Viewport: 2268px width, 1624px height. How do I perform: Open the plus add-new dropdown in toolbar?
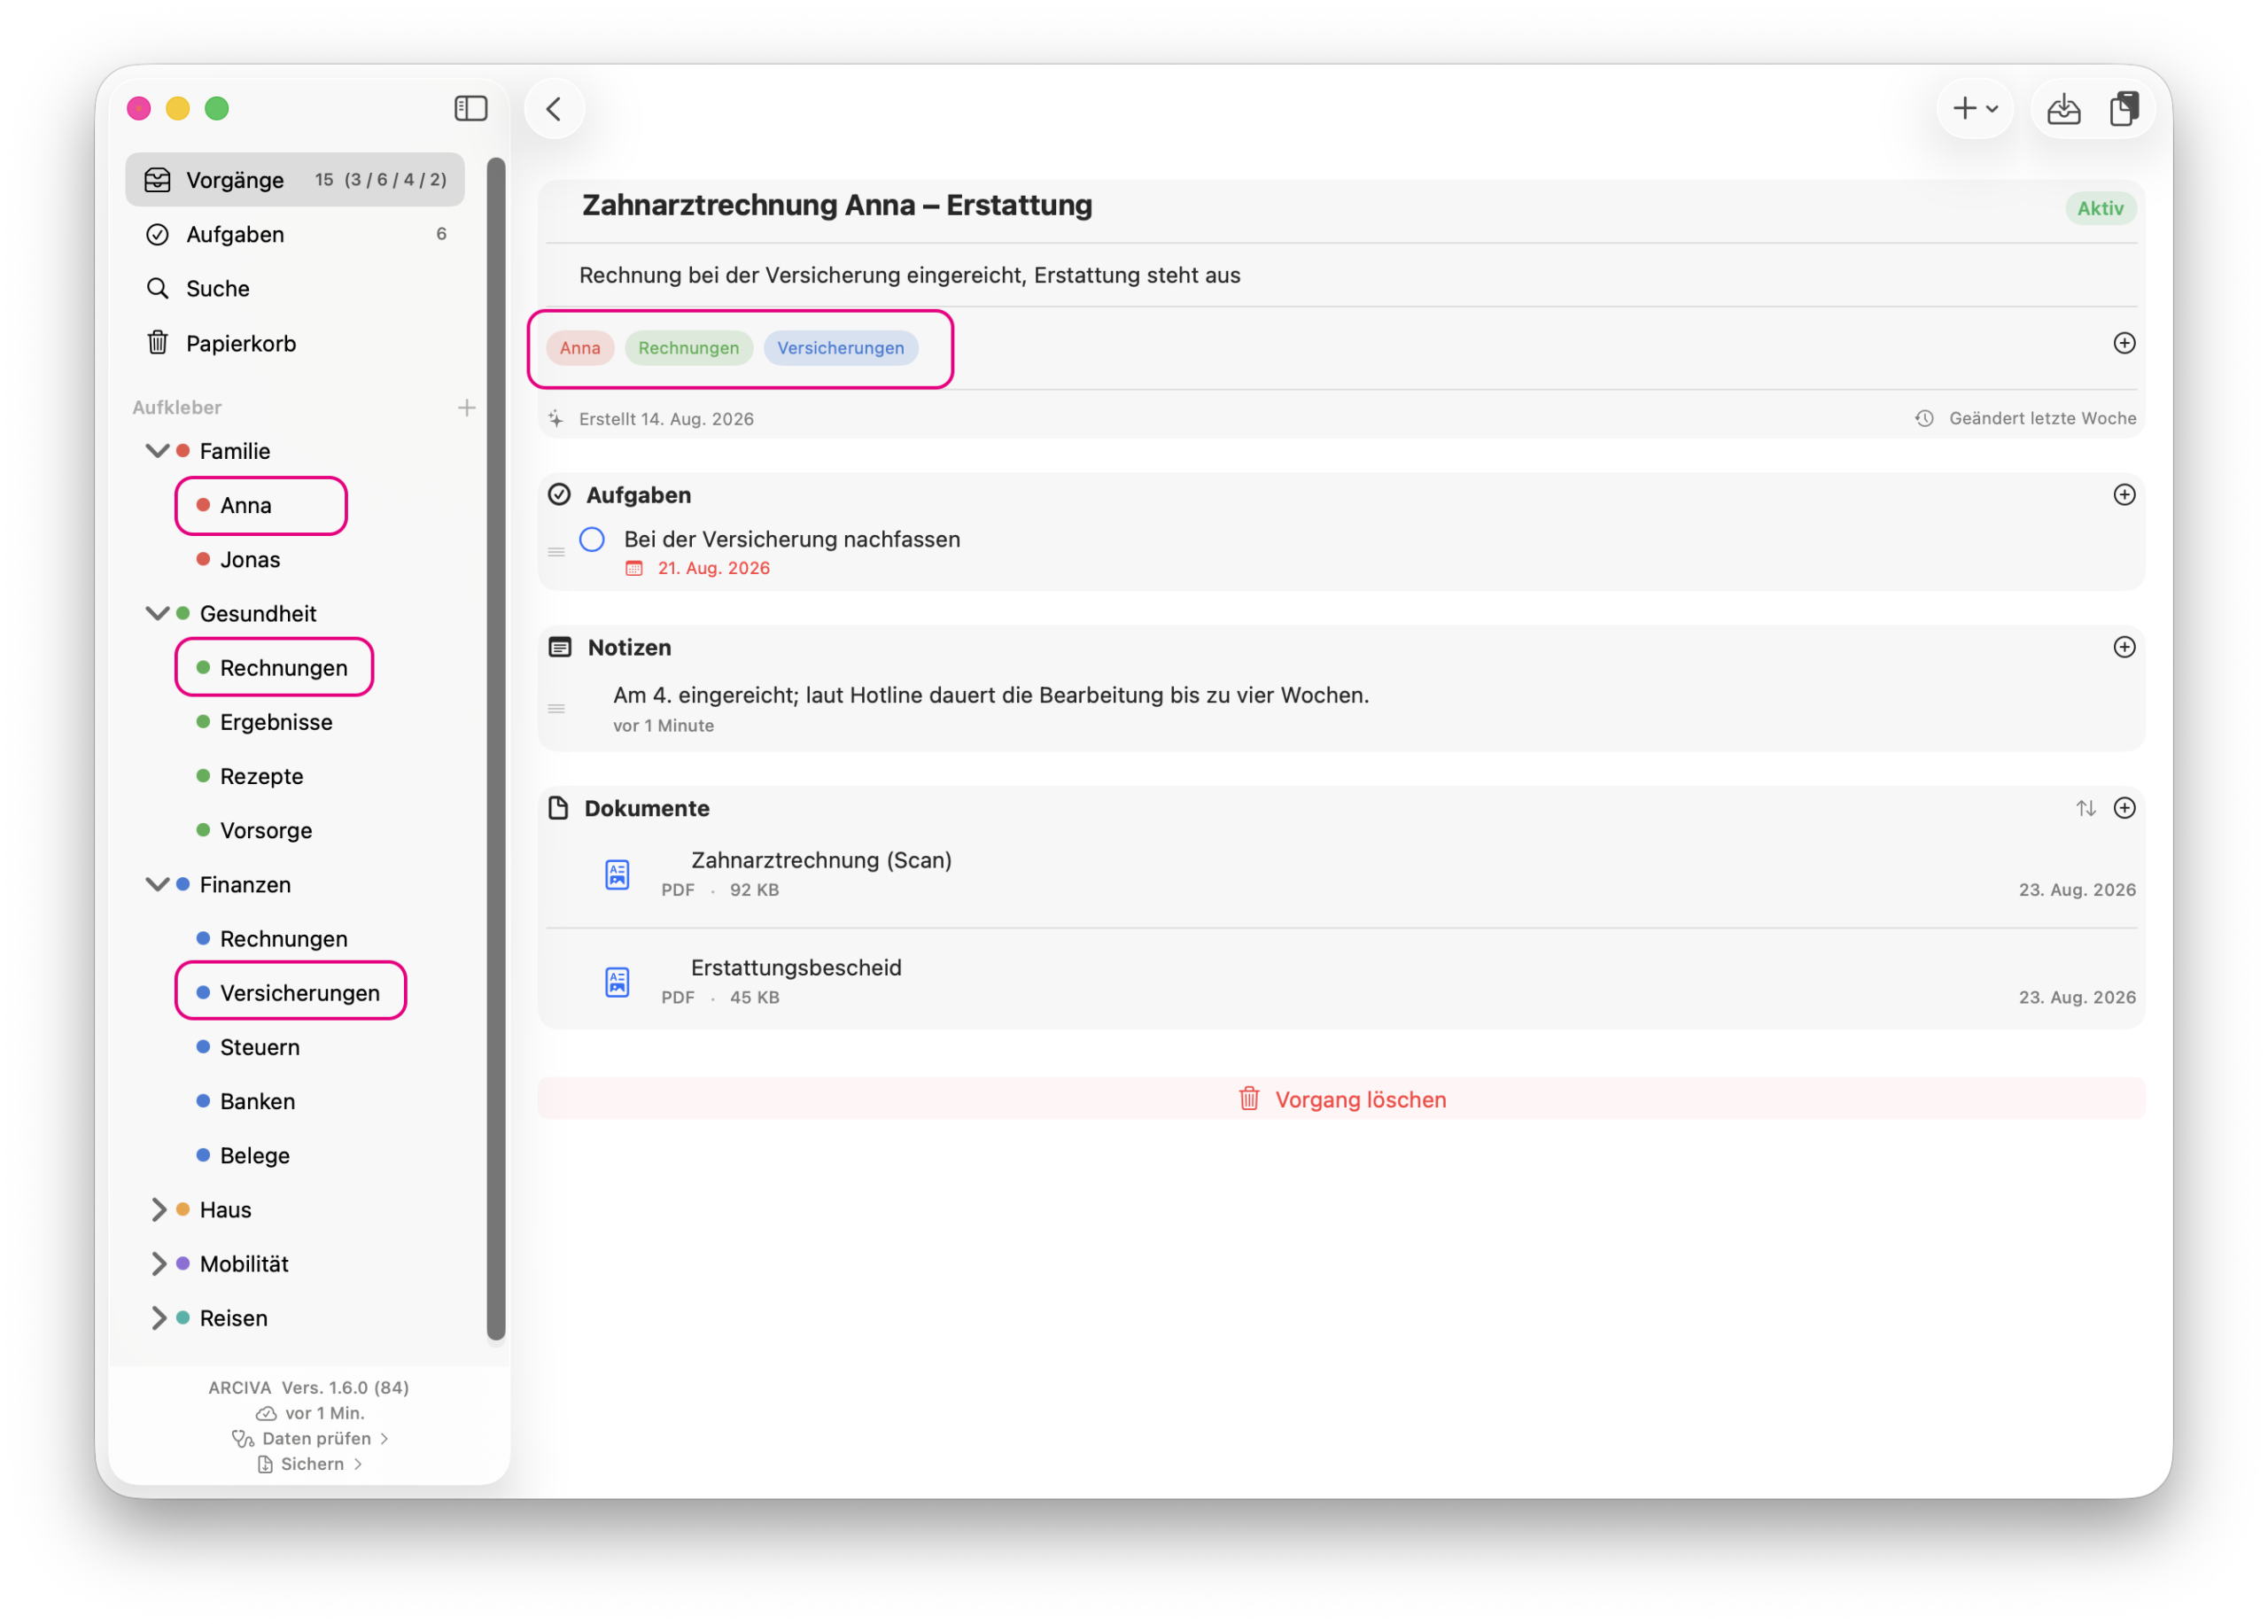pyautogui.click(x=1975, y=108)
